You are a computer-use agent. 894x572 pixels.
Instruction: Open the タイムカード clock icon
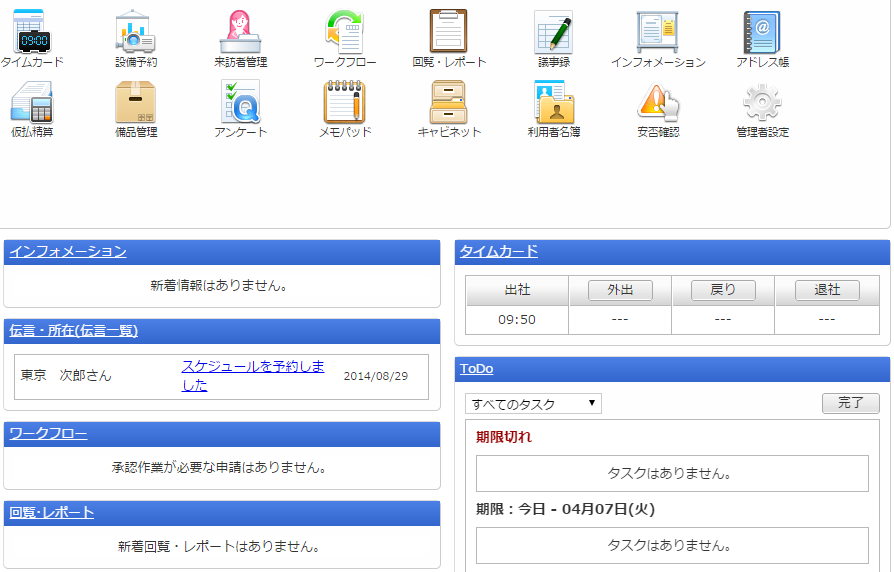(31, 32)
